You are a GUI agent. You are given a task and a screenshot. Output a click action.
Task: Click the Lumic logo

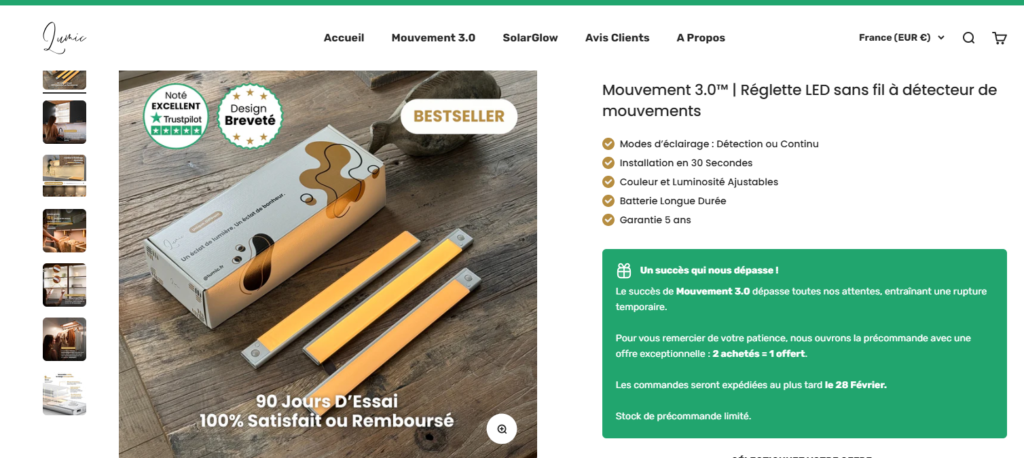(x=64, y=37)
